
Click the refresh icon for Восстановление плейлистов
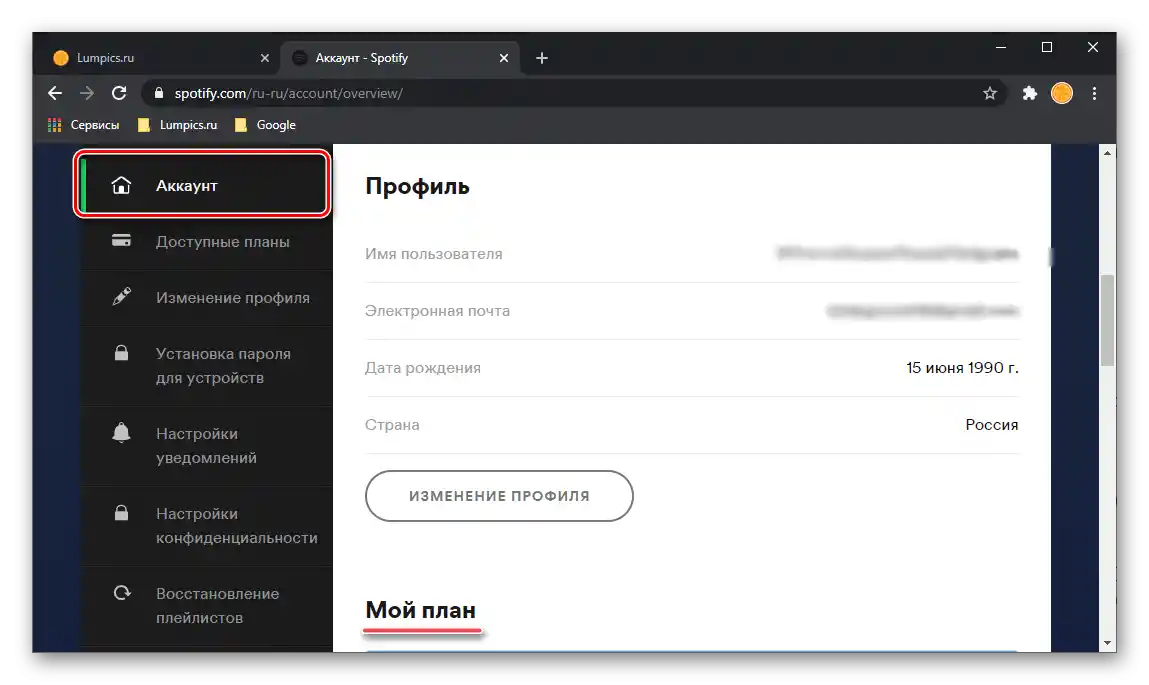tap(121, 592)
